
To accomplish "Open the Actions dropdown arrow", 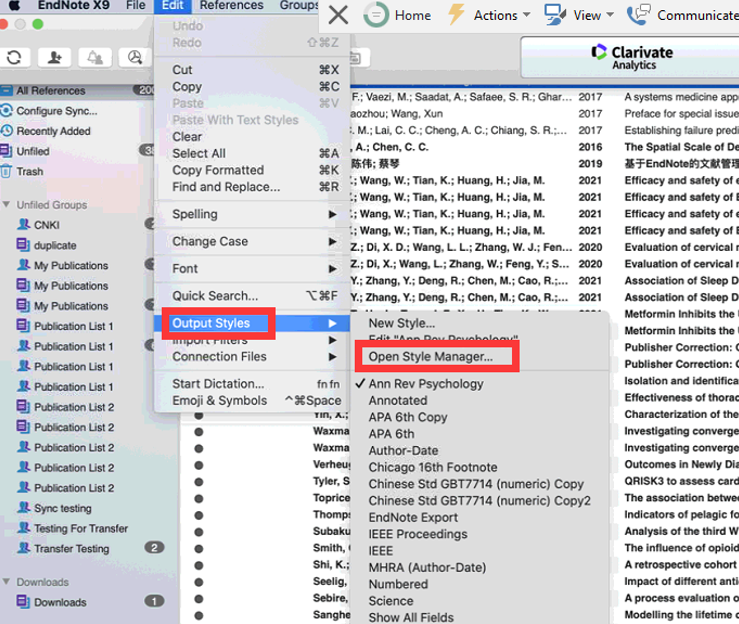I will pos(526,15).
